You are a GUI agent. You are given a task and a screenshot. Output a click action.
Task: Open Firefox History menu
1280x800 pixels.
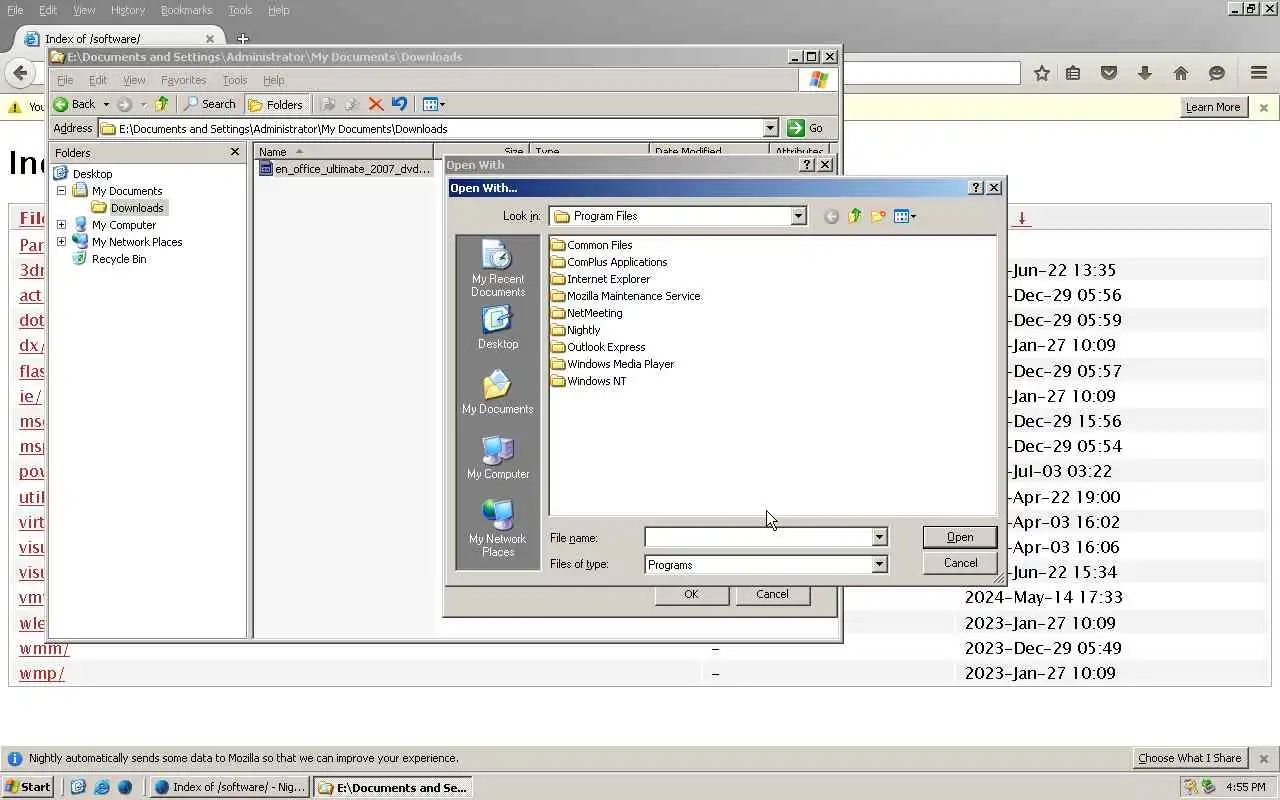[x=128, y=10]
